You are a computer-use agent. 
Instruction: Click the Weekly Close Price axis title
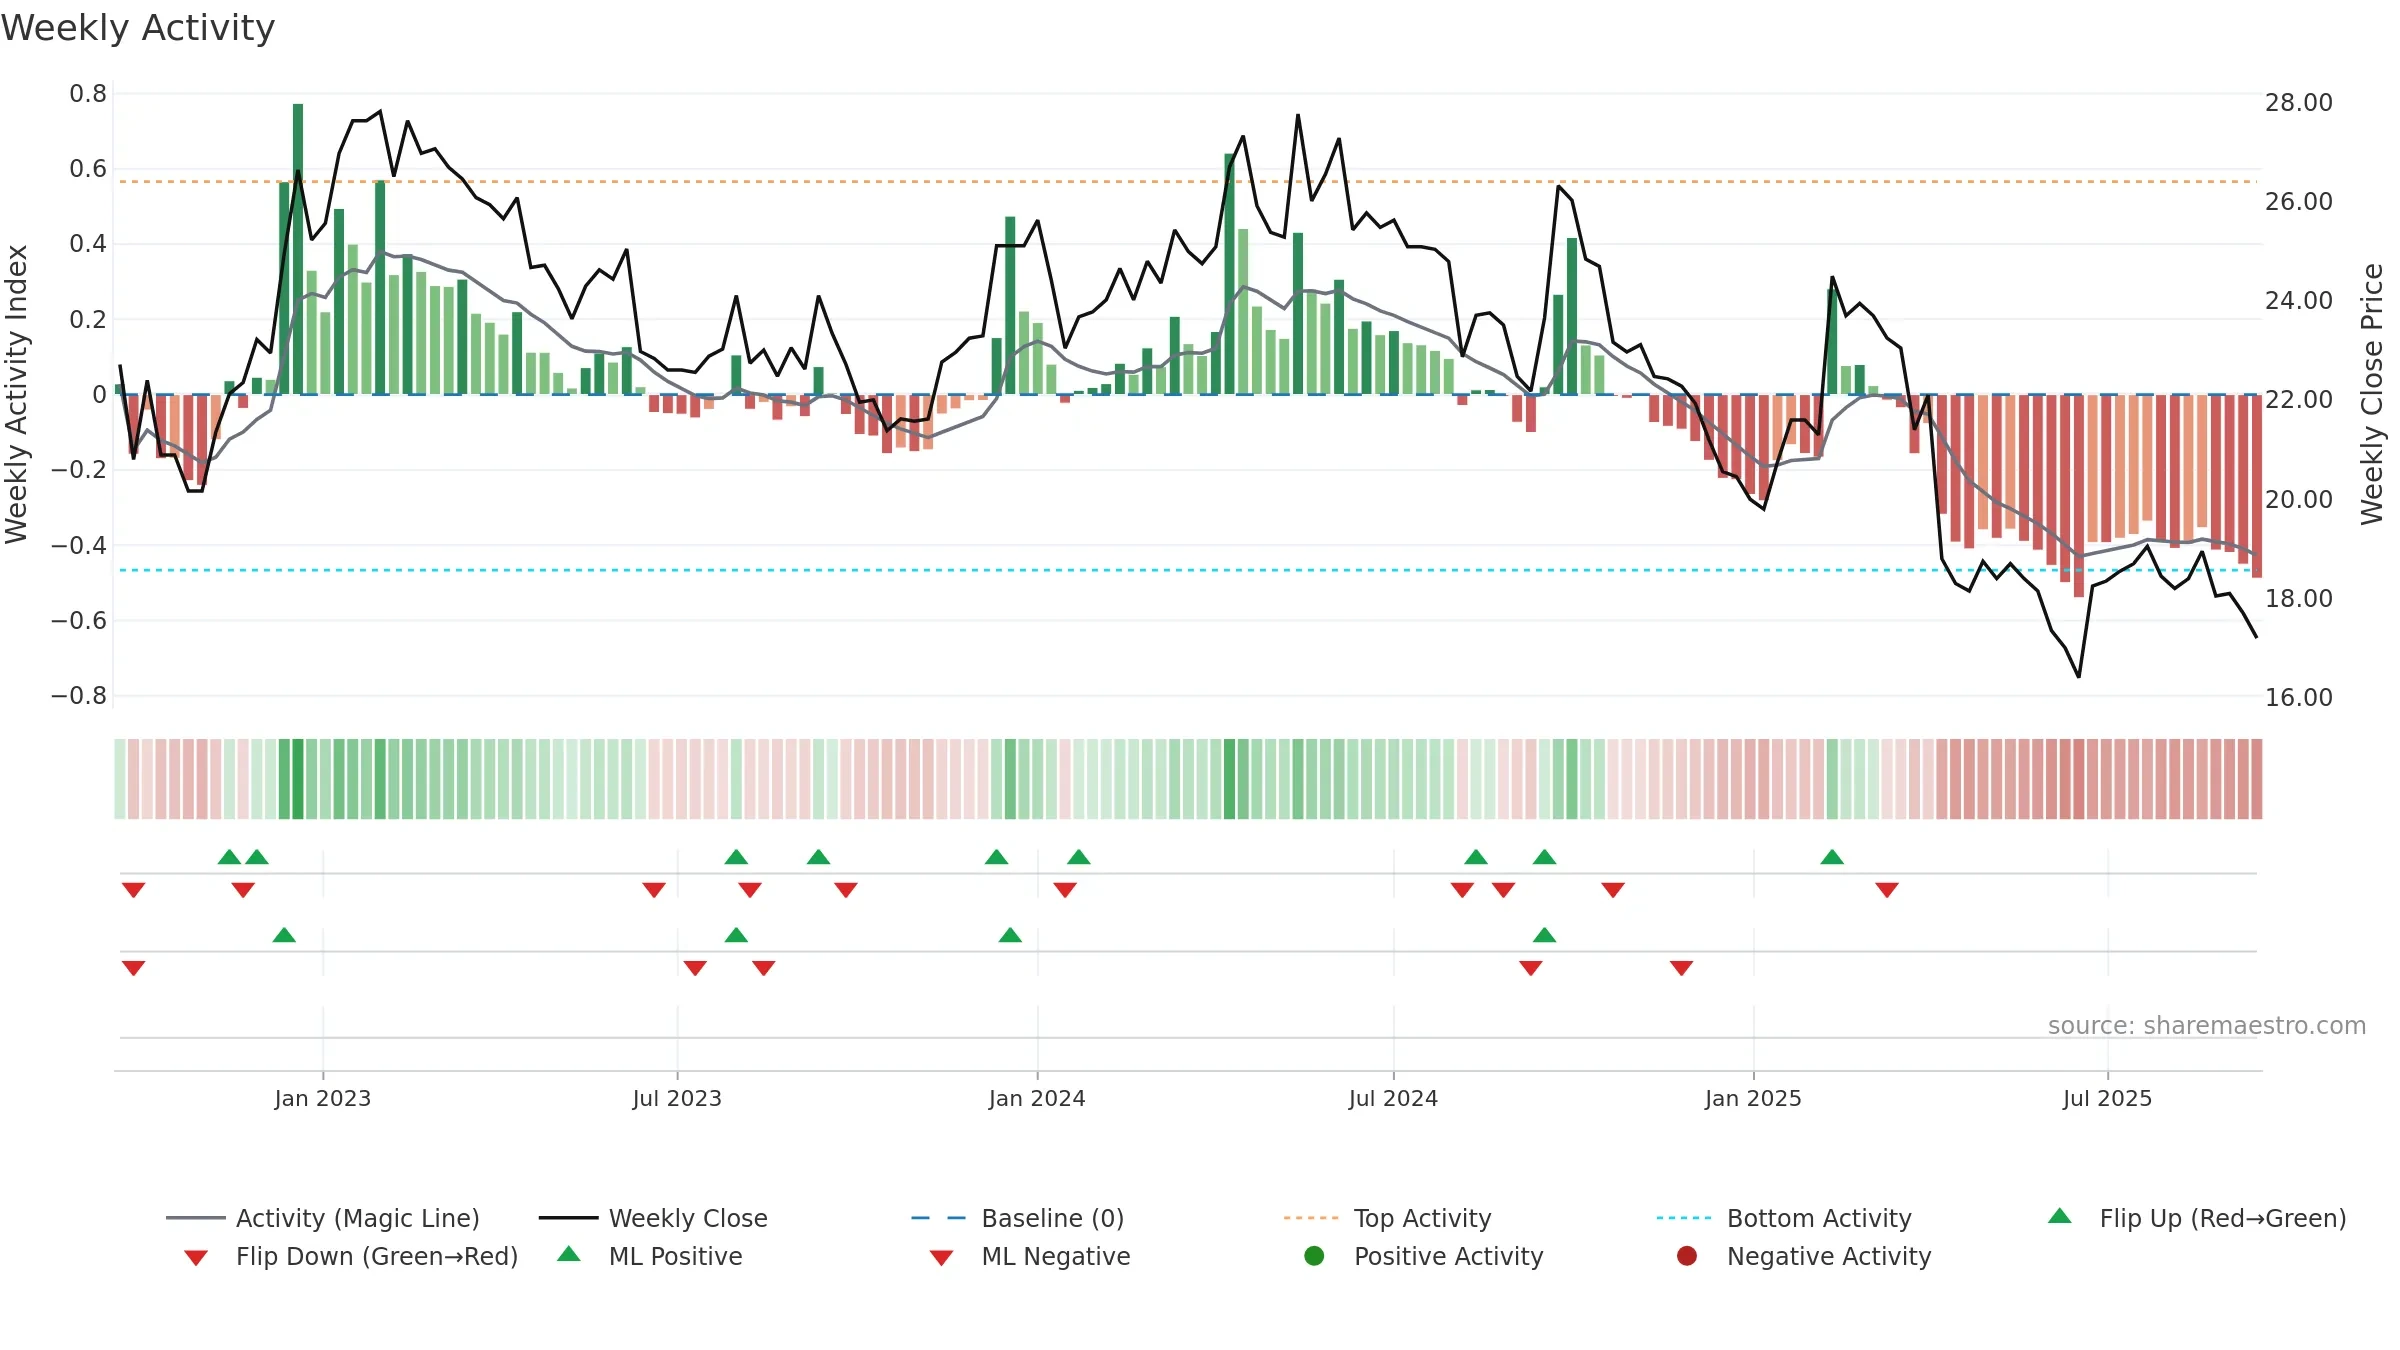(x=2372, y=394)
